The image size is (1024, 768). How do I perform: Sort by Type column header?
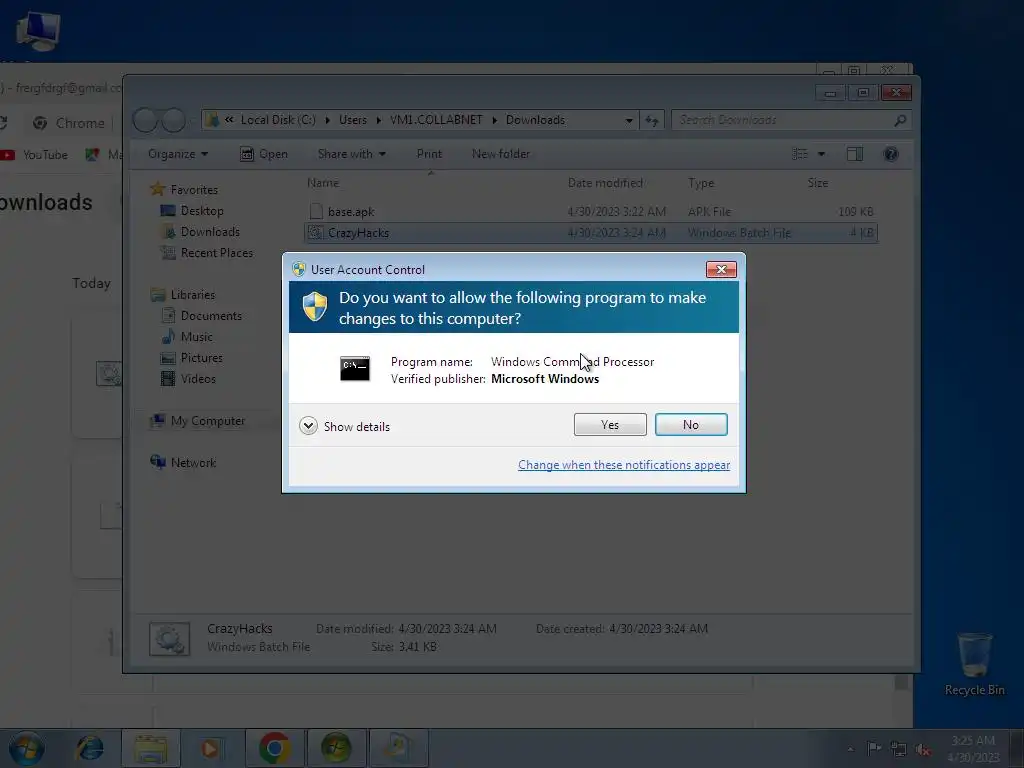[x=701, y=184]
